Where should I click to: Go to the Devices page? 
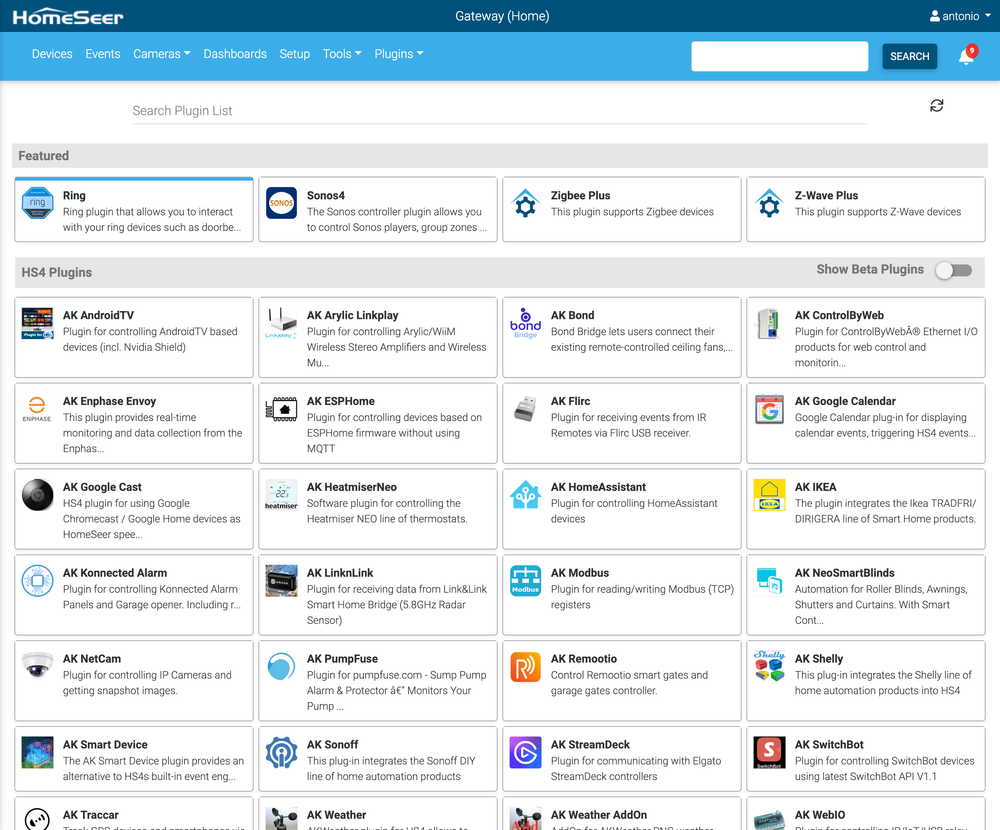pos(52,54)
